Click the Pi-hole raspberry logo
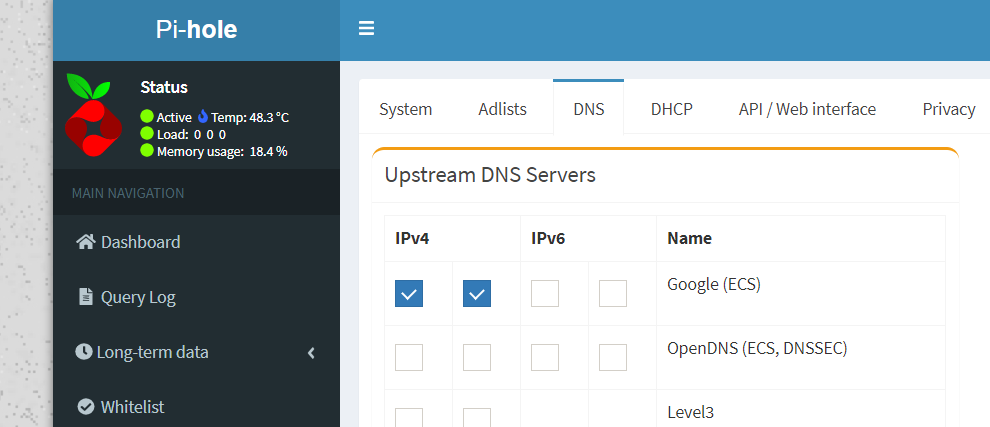 (x=93, y=115)
